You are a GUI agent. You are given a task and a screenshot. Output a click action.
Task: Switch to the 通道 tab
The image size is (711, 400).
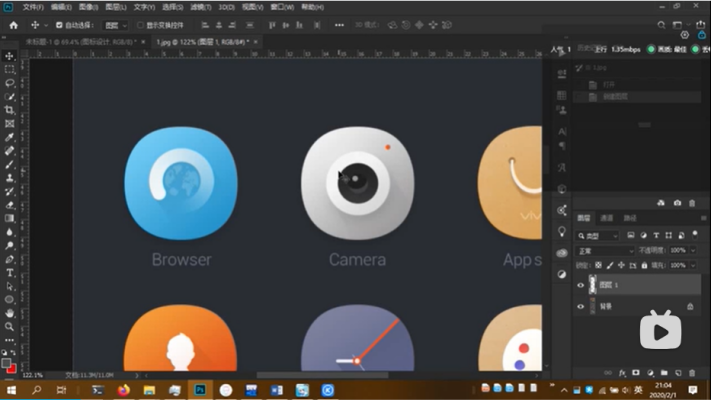(607, 218)
